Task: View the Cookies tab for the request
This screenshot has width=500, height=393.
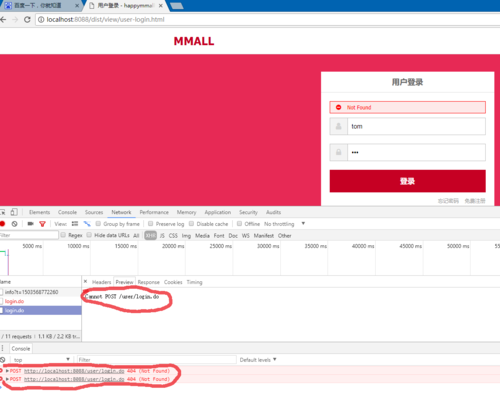Action: coord(173,282)
